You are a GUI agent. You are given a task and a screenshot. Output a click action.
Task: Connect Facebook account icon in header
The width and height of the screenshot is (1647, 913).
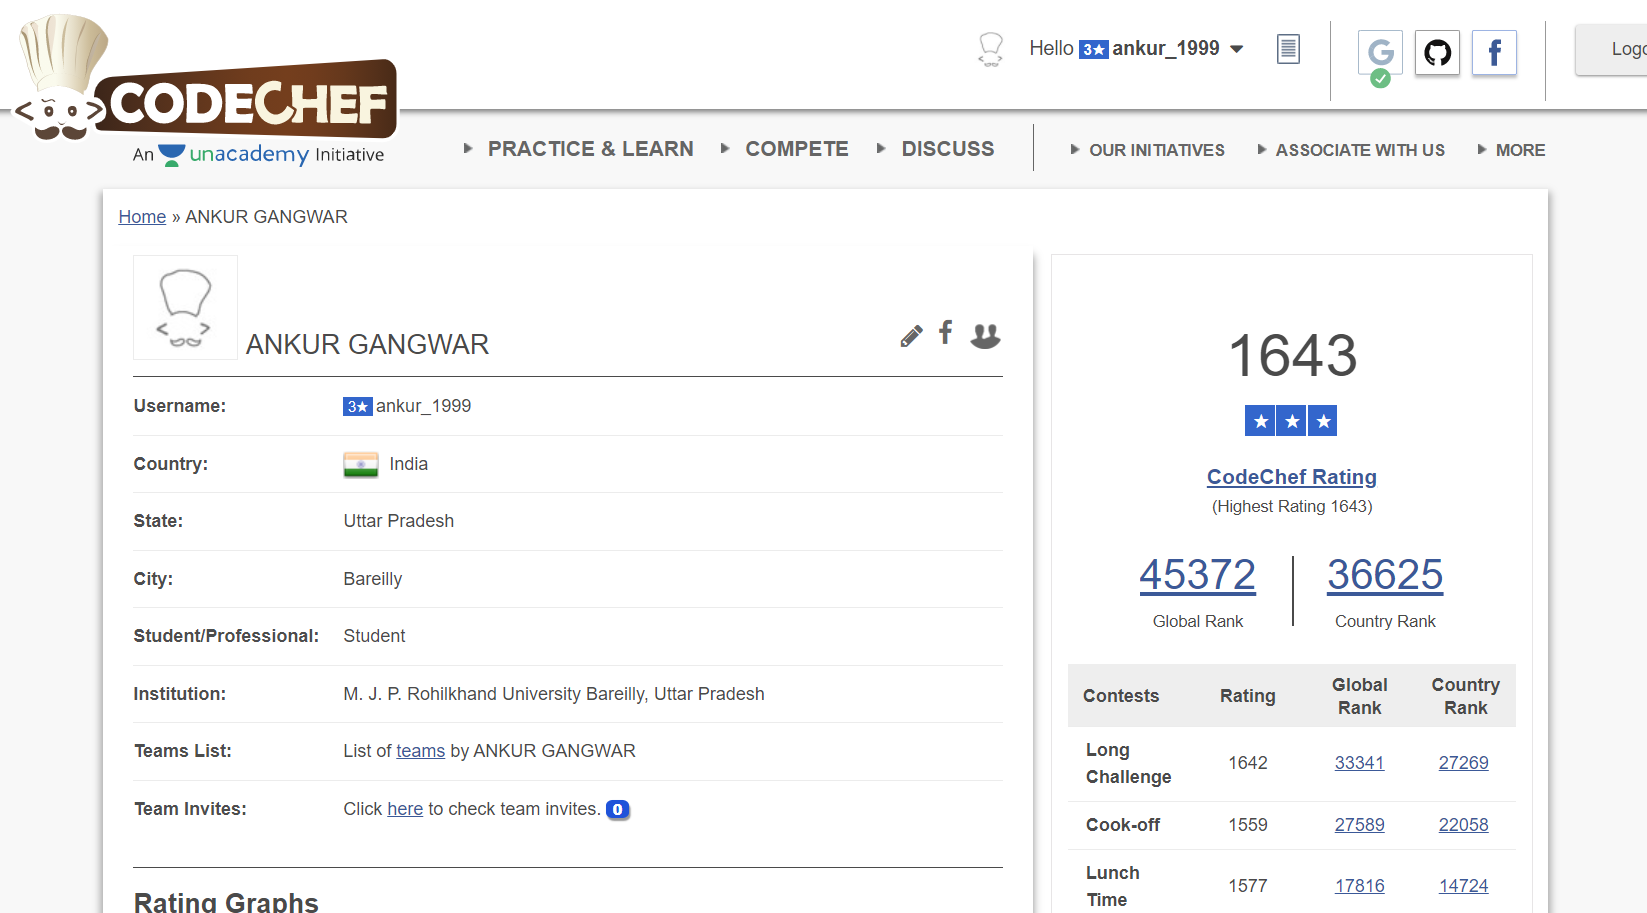1494,53
